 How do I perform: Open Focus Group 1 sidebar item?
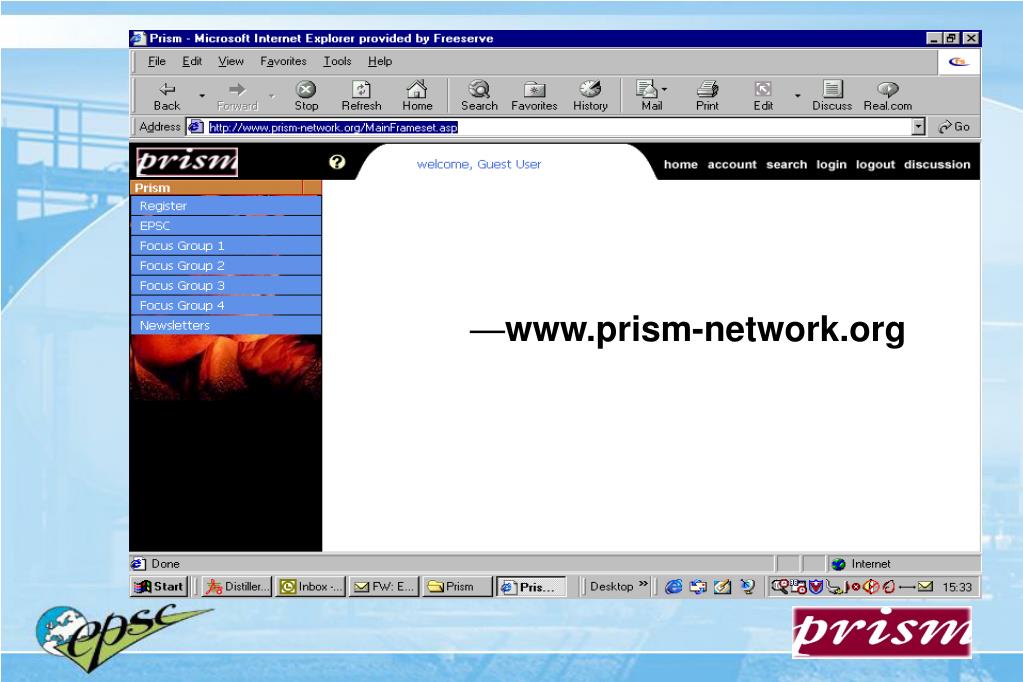pyautogui.click(x=226, y=246)
